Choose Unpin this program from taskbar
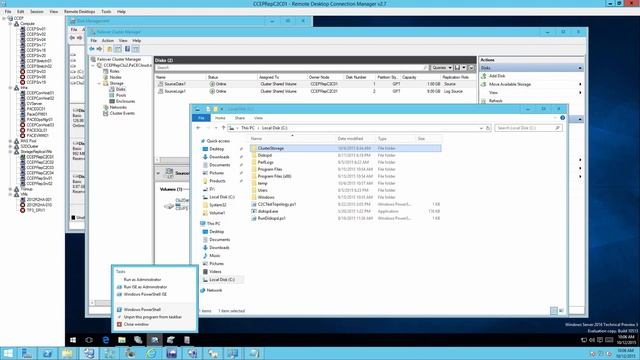 (152, 317)
